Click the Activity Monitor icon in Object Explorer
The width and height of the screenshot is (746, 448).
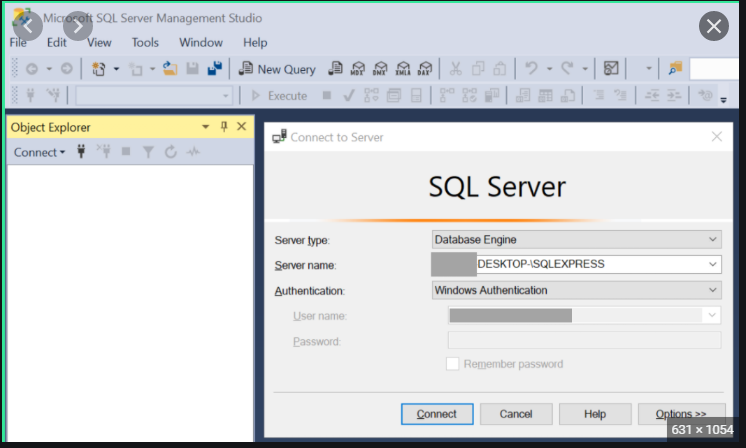pyautogui.click(x=193, y=152)
